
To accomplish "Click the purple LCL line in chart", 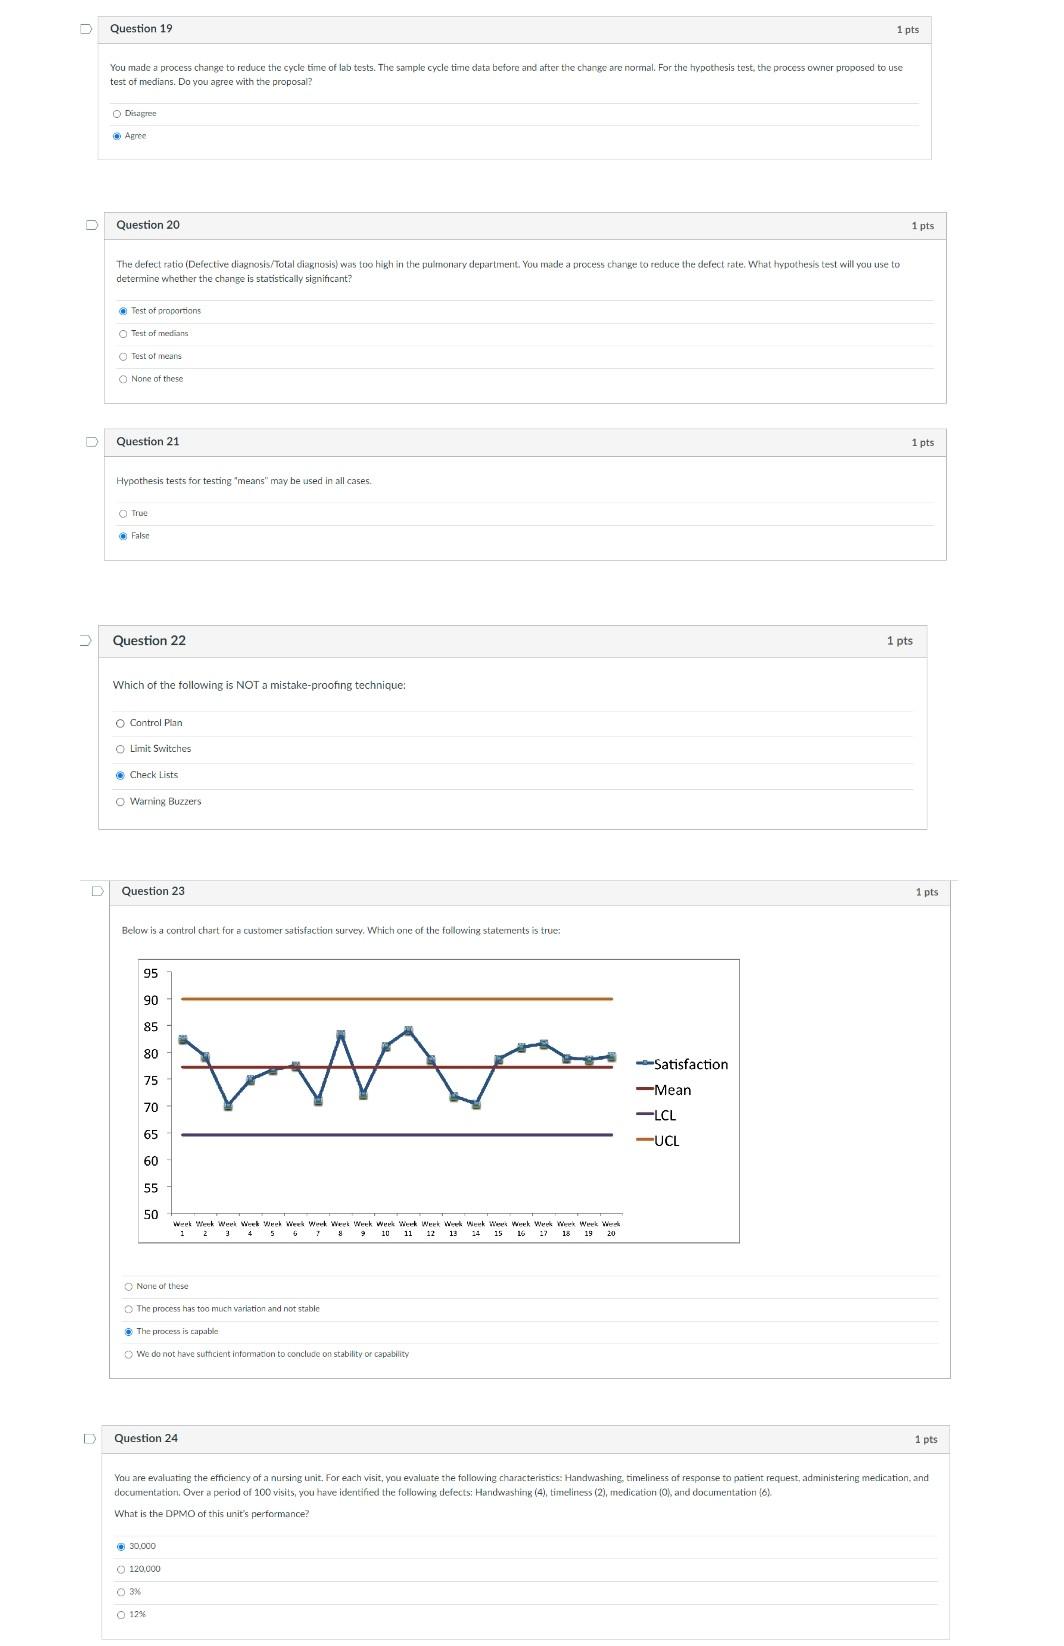I will [x=396, y=1135].
